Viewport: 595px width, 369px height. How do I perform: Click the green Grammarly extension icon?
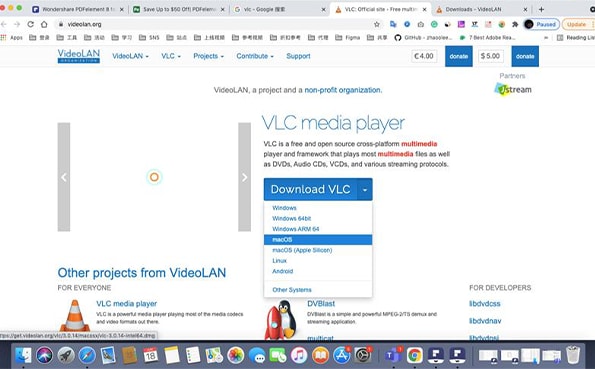point(434,24)
